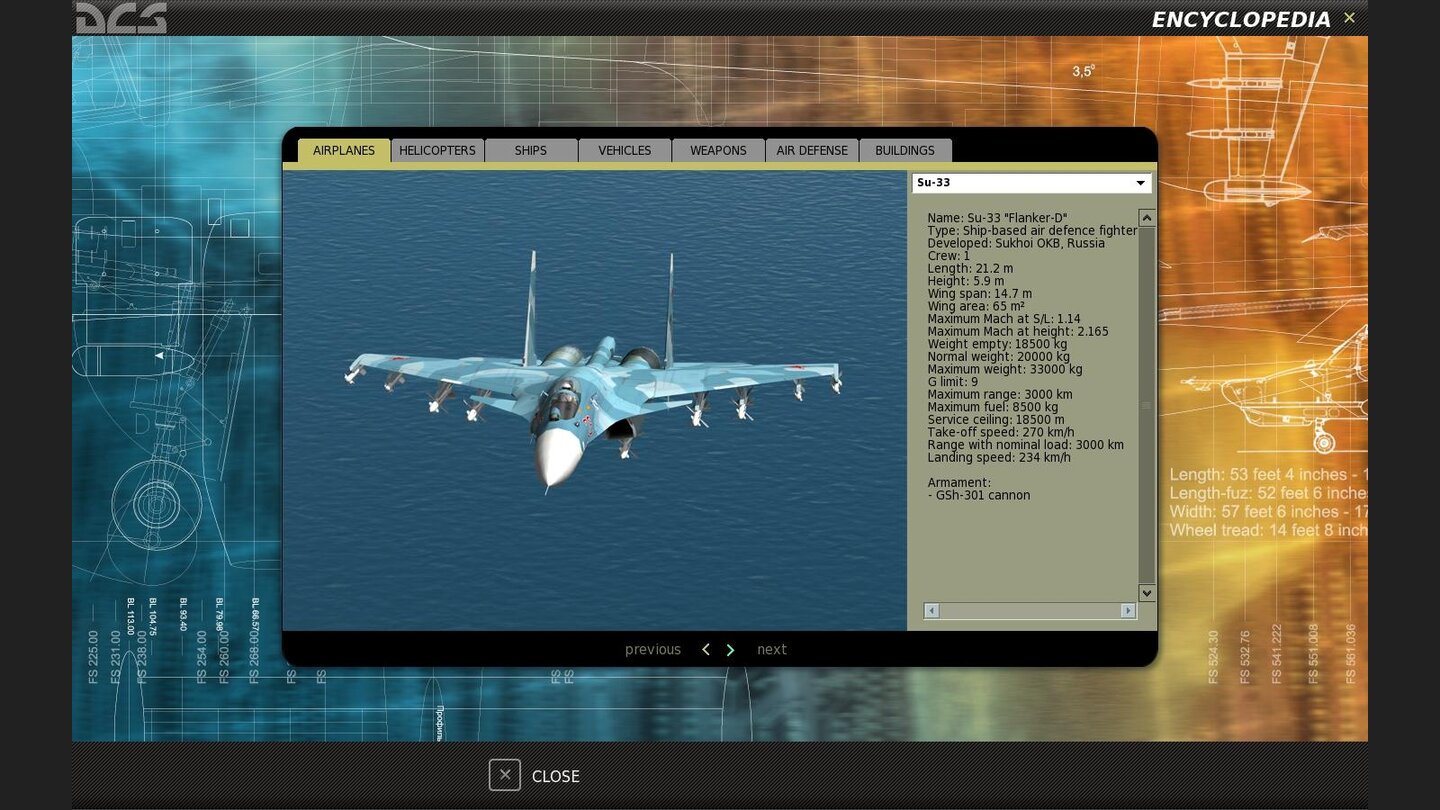Click the 'Crew: 1' line
Screen dimensions: 1440x810
948,256
